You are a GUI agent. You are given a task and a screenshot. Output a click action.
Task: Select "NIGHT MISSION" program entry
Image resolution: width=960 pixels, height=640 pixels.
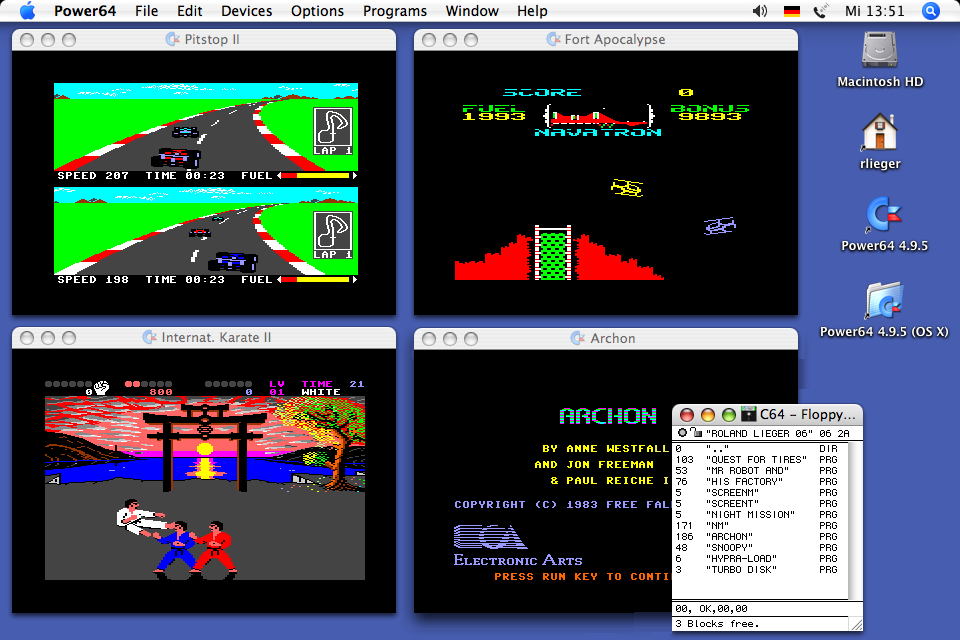point(759,514)
